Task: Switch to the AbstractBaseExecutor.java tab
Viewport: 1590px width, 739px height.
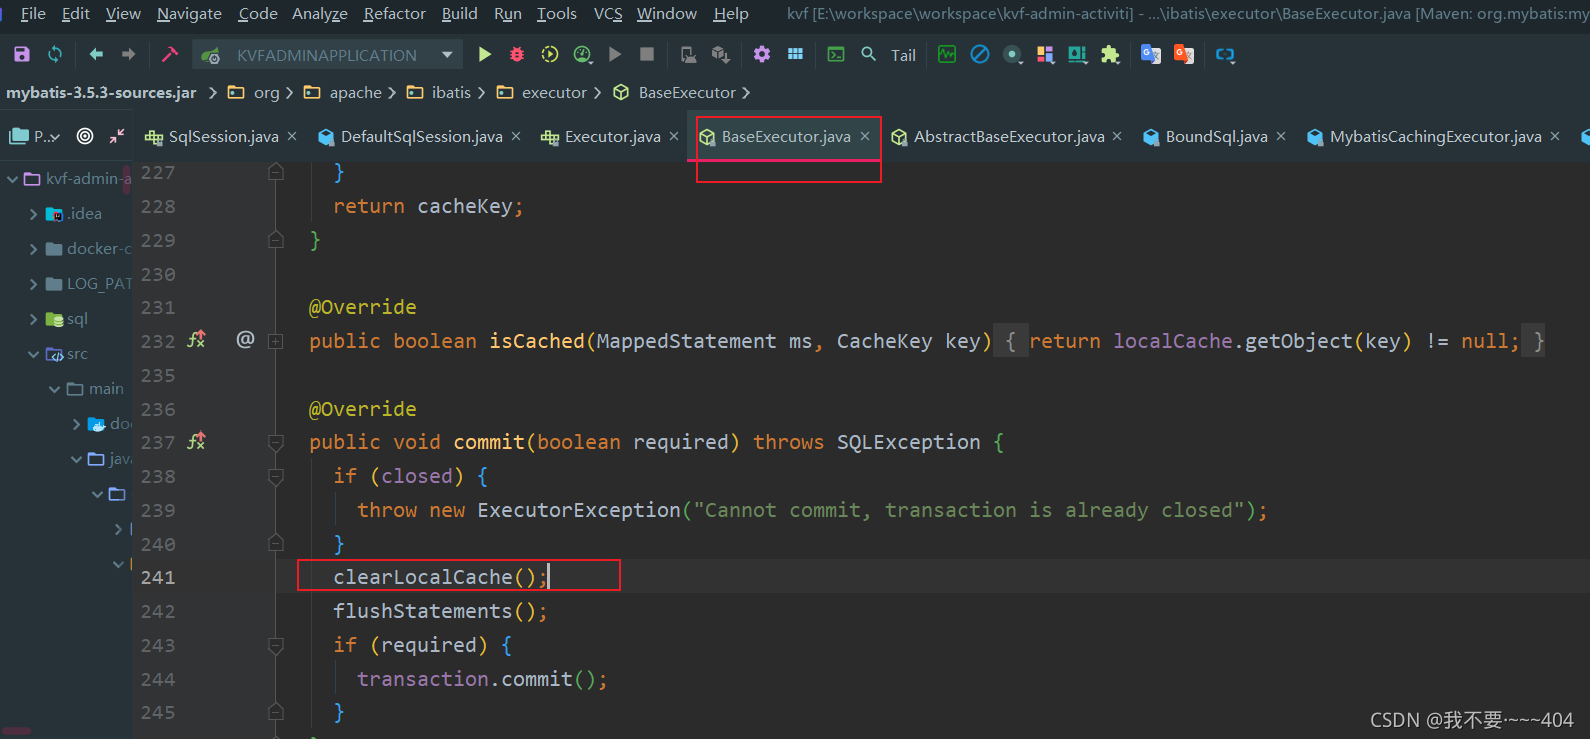Action: (1009, 137)
